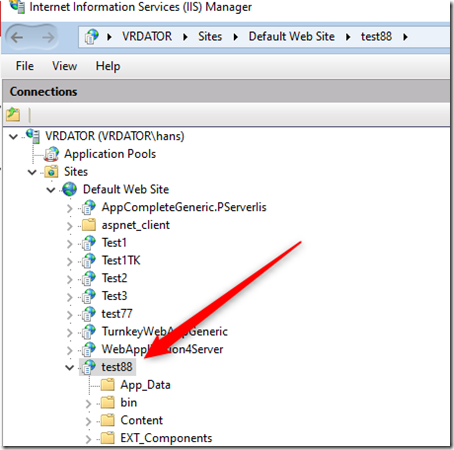Select the Test1TK label
Image resolution: width=454 pixels, height=450 pixels.
[x=121, y=260]
